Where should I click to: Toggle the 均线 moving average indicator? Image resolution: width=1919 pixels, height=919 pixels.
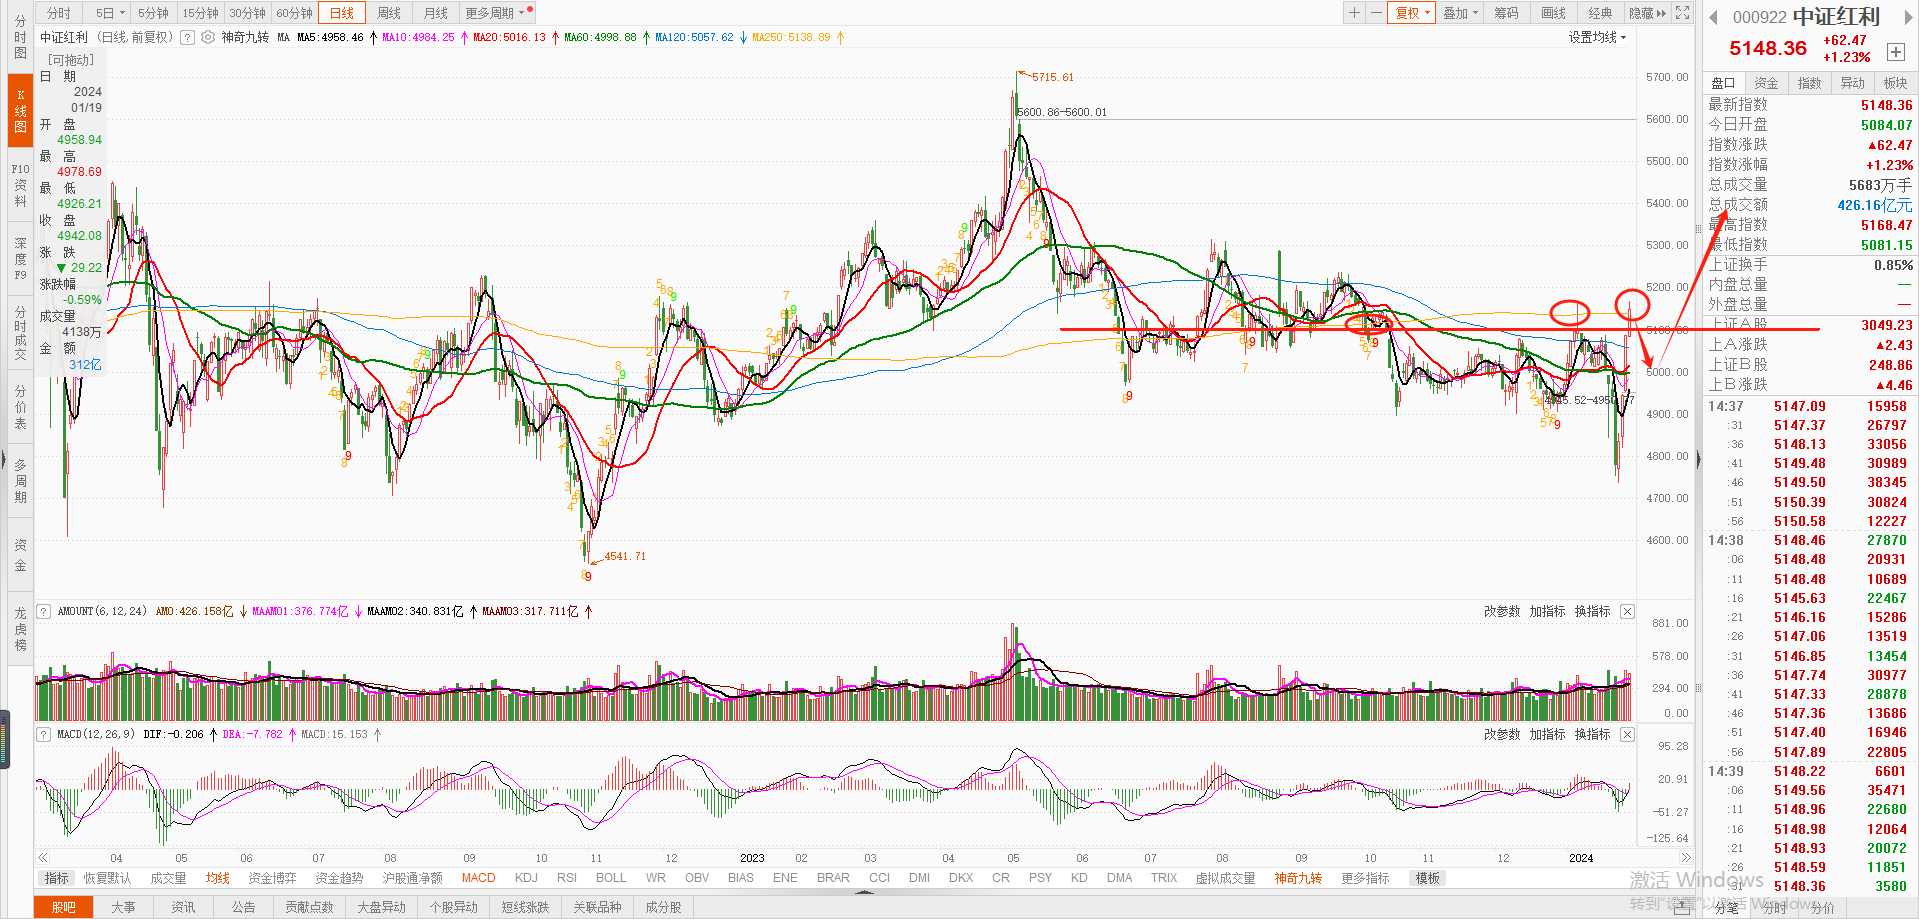pyautogui.click(x=218, y=878)
